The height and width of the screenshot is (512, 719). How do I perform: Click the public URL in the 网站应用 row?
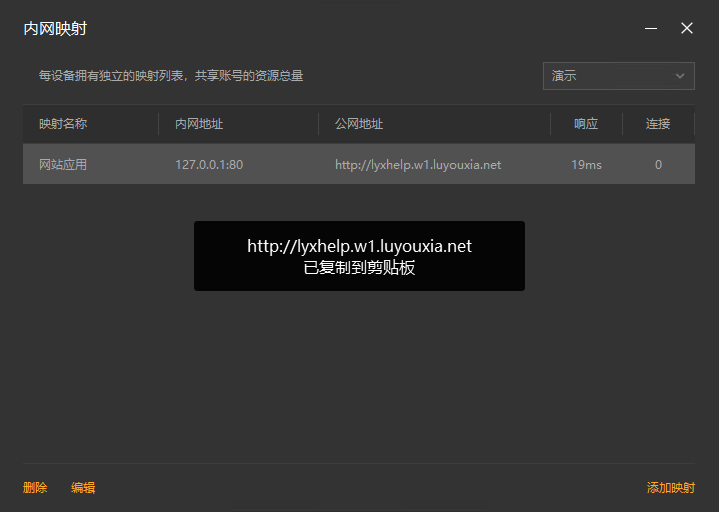click(418, 165)
